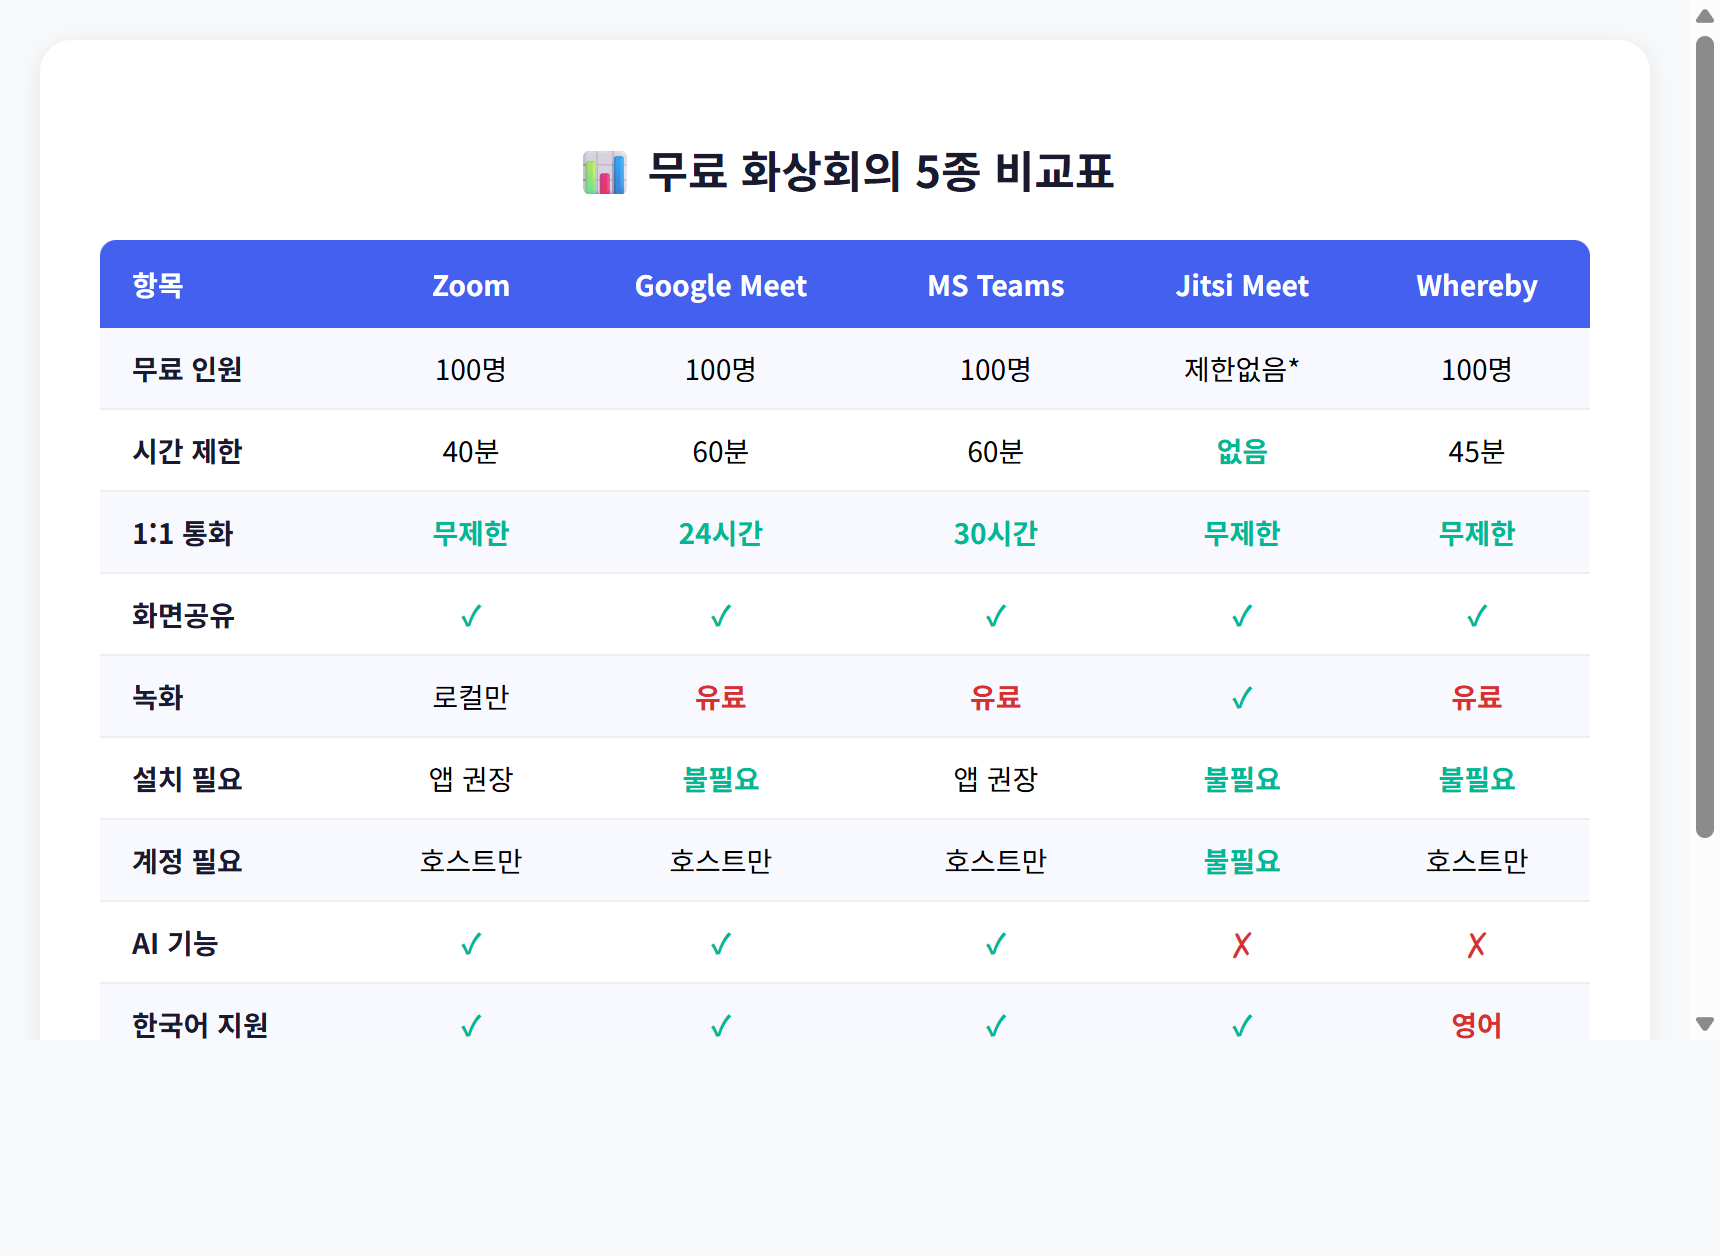Click the 없음 cell in the 시간 제한 row
Screen dimensions: 1720x1256
coord(1242,451)
